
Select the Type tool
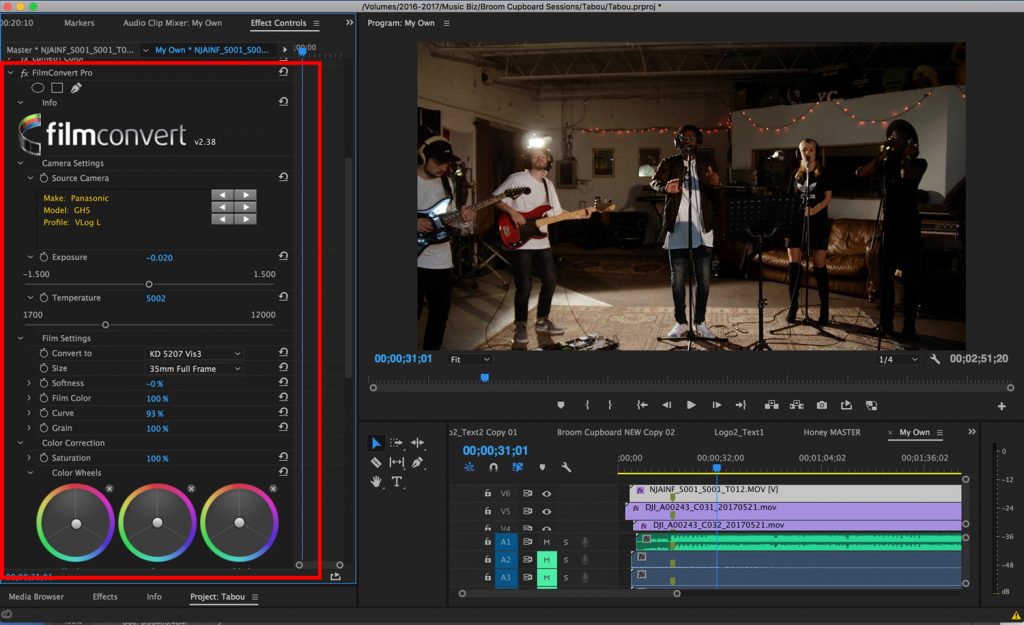pos(397,482)
